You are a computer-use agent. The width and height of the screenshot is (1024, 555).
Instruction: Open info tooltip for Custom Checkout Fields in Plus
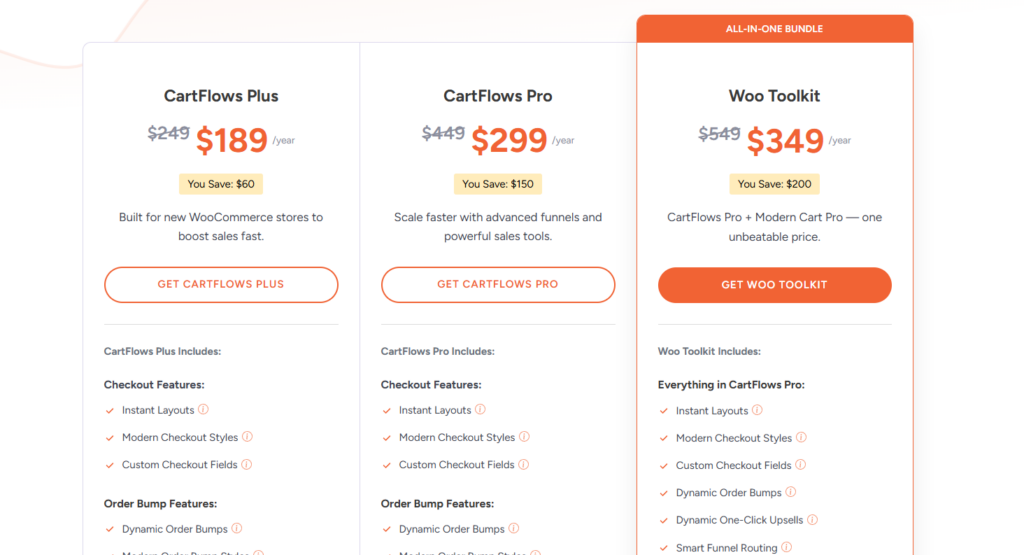[246, 464]
